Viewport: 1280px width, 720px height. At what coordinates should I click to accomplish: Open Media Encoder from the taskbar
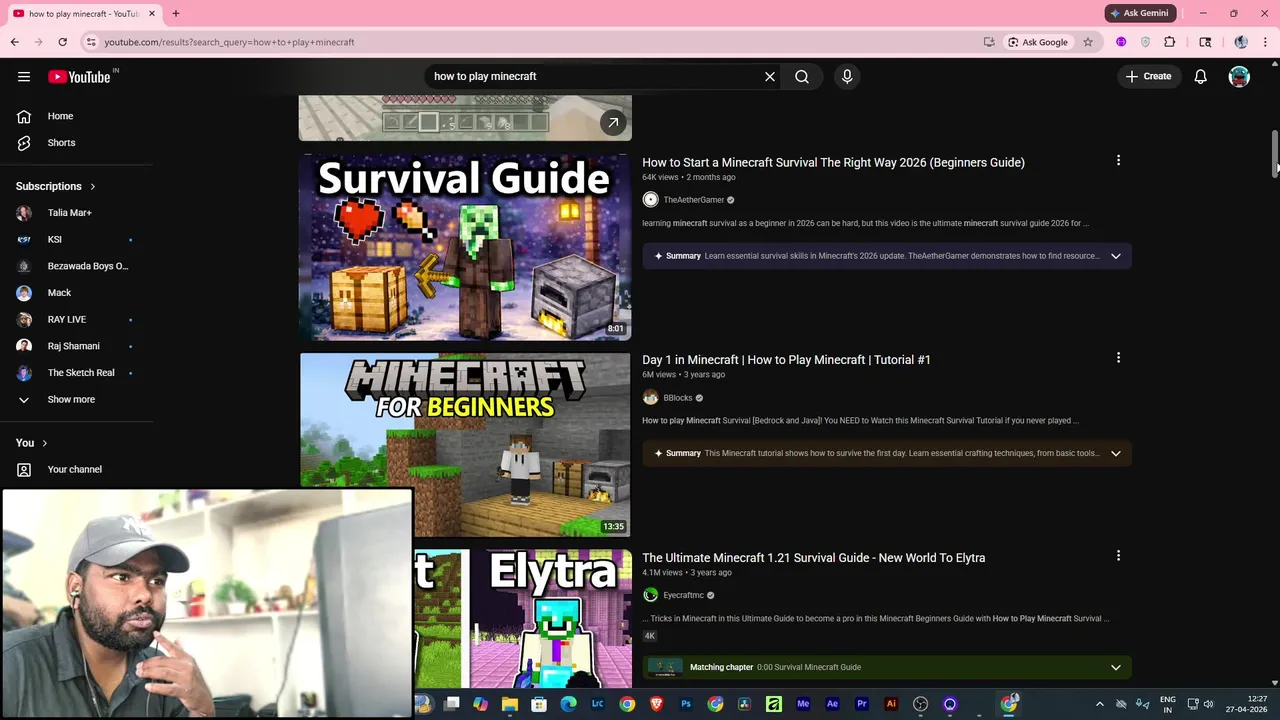click(x=803, y=704)
